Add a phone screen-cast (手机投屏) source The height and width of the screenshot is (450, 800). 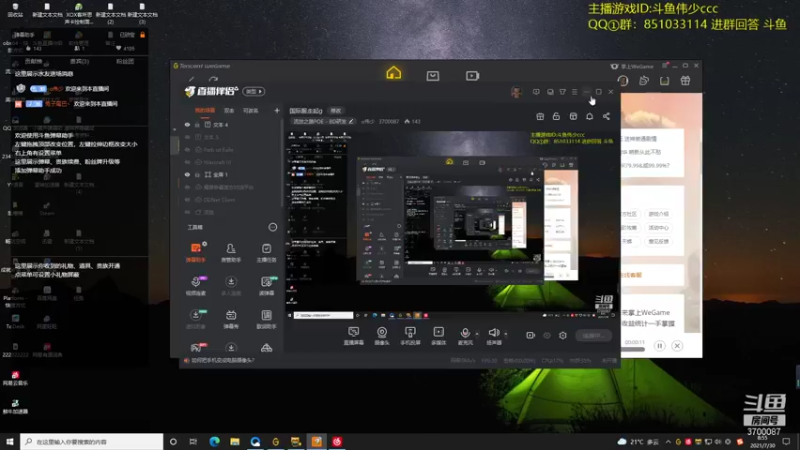(x=410, y=336)
